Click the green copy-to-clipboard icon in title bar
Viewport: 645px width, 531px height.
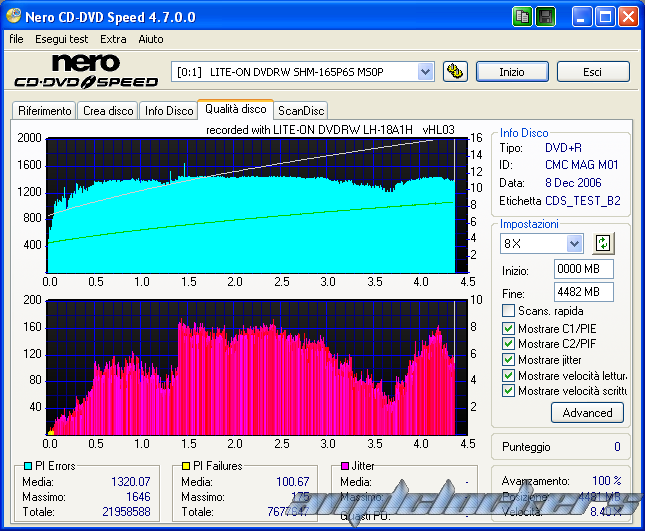(x=523, y=17)
